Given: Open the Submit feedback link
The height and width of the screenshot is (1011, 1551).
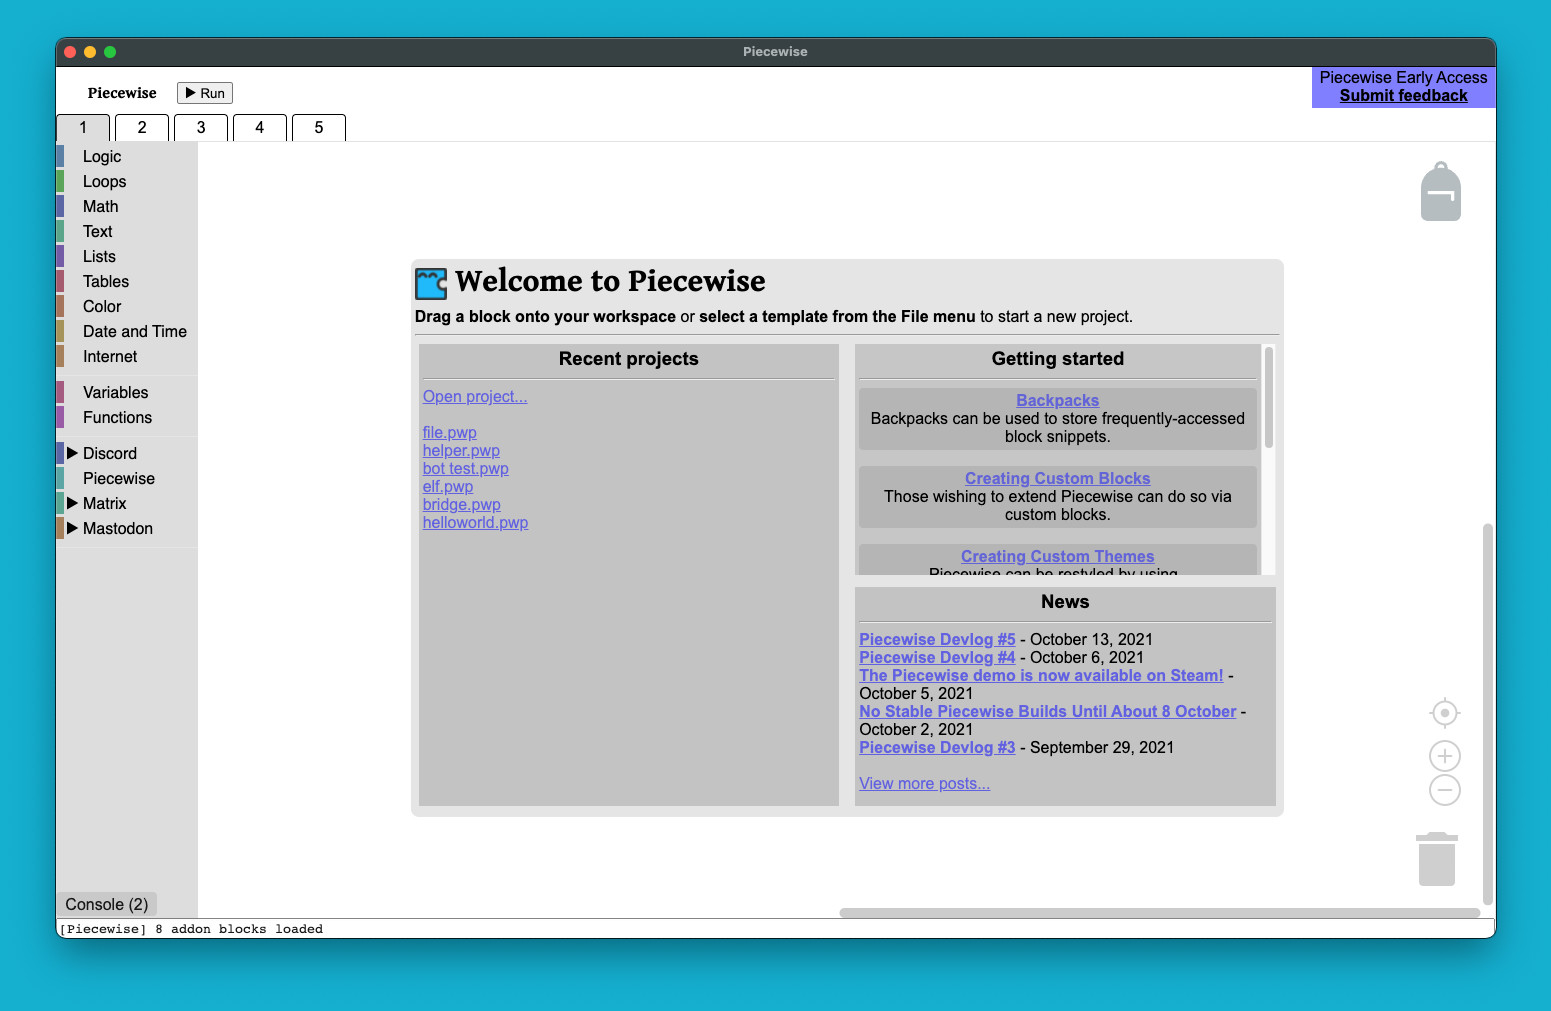Looking at the screenshot, I should pyautogui.click(x=1403, y=95).
